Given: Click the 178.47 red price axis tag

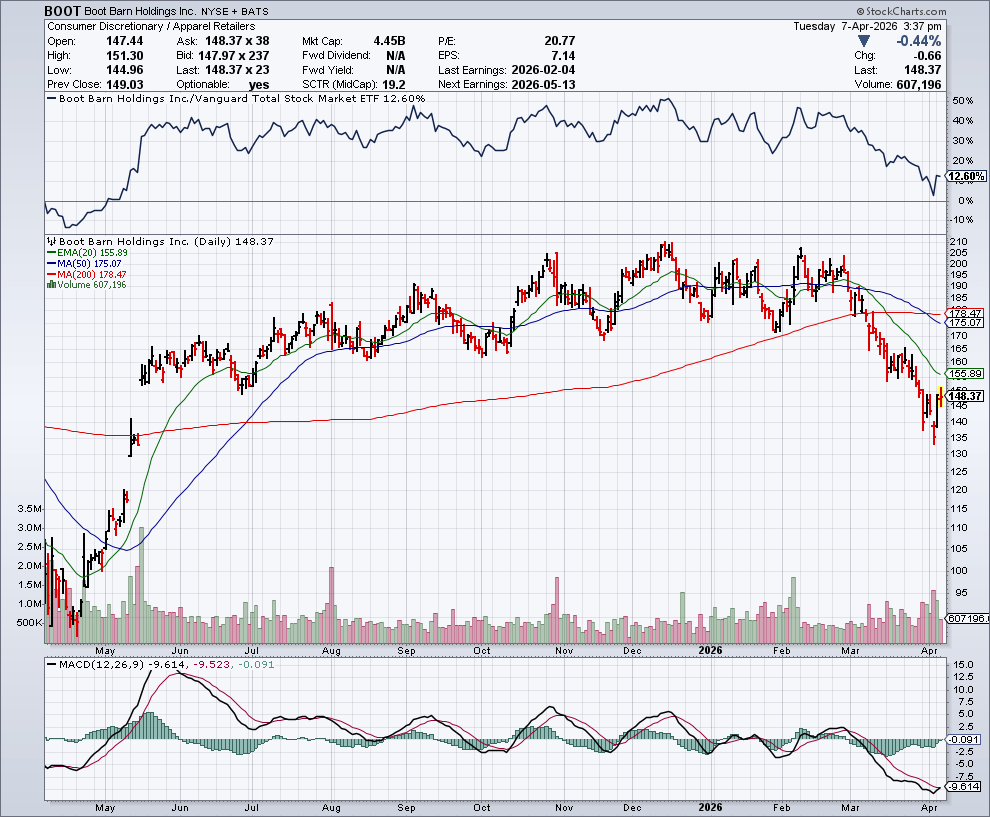Looking at the screenshot, I should pyautogui.click(x=965, y=313).
